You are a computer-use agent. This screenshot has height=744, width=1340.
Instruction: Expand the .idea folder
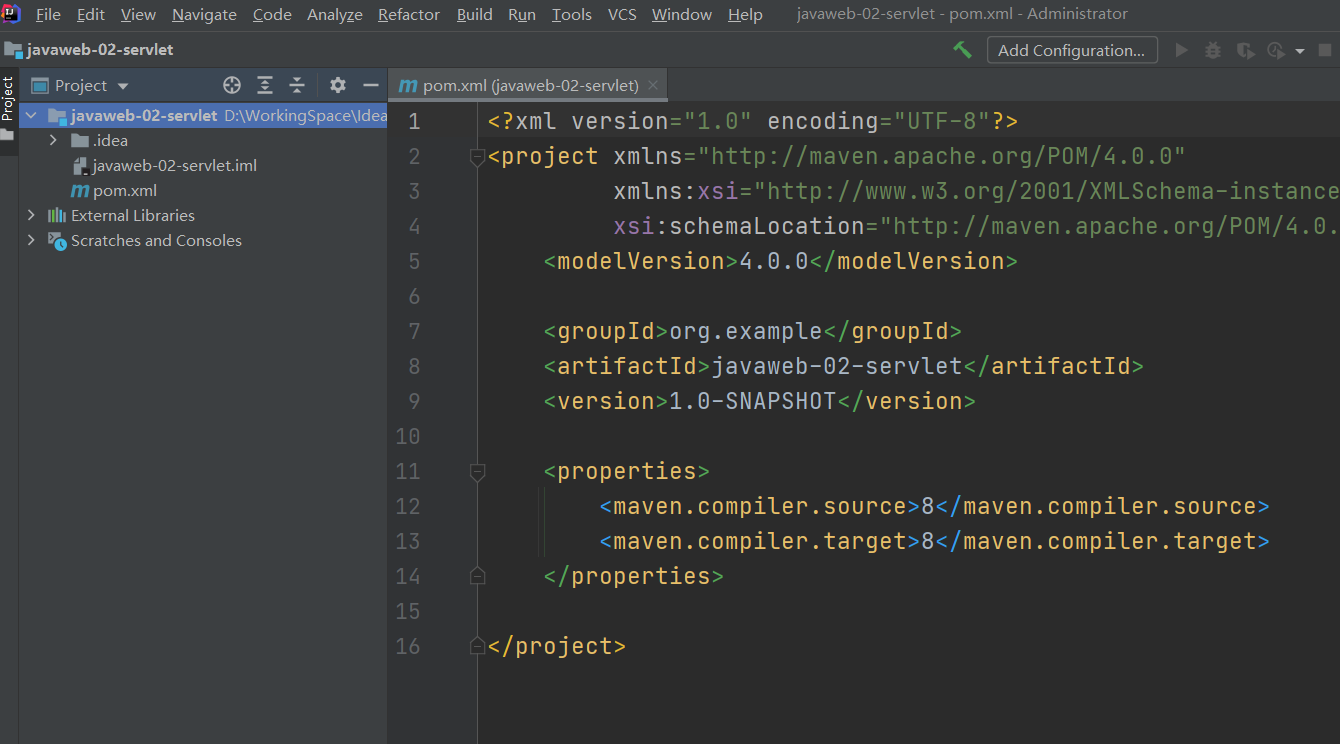[x=53, y=140]
